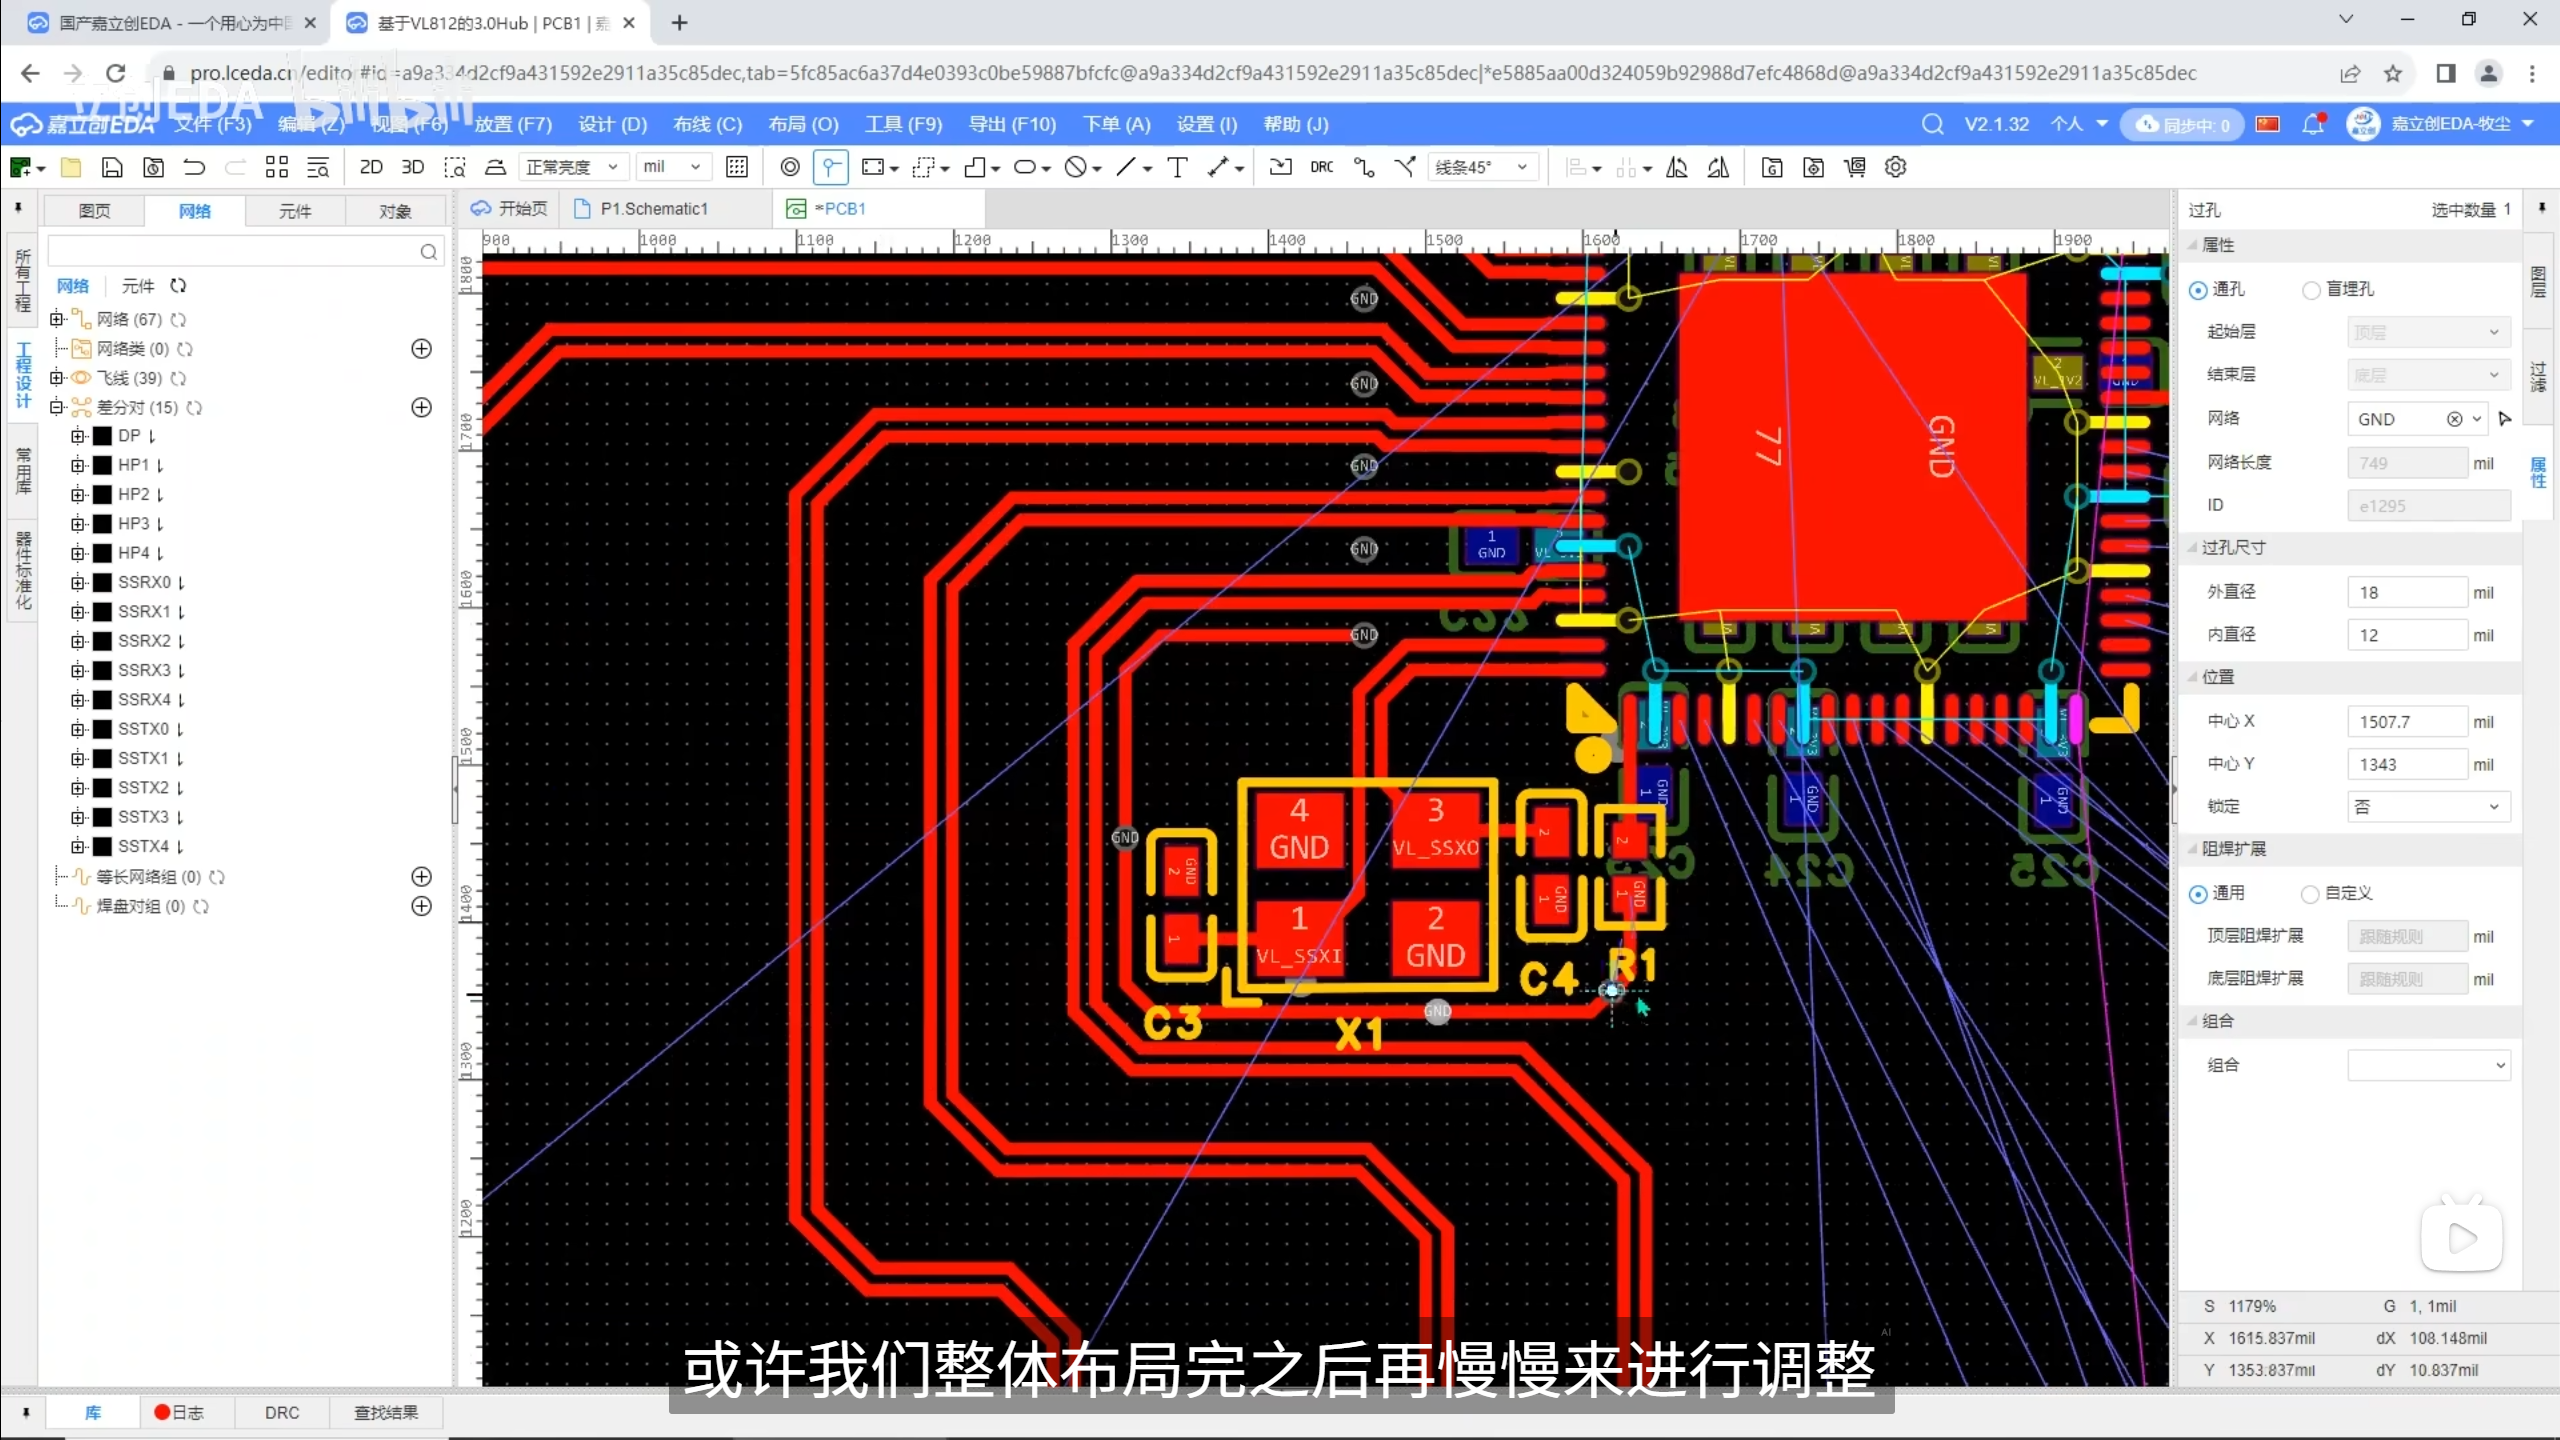Switch to the P1.Schematic1 tab
This screenshot has height=1440, width=2560.
click(x=653, y=209)
